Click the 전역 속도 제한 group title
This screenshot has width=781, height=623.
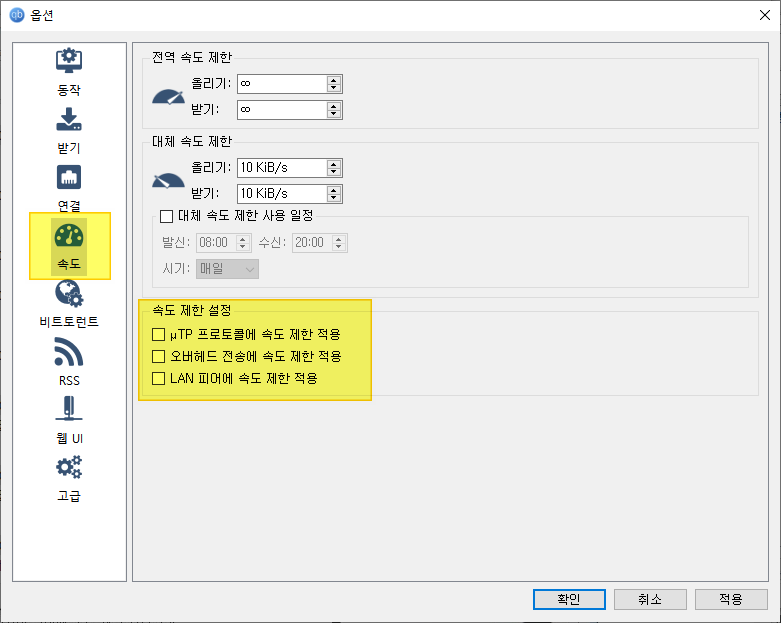pos(192,57)
